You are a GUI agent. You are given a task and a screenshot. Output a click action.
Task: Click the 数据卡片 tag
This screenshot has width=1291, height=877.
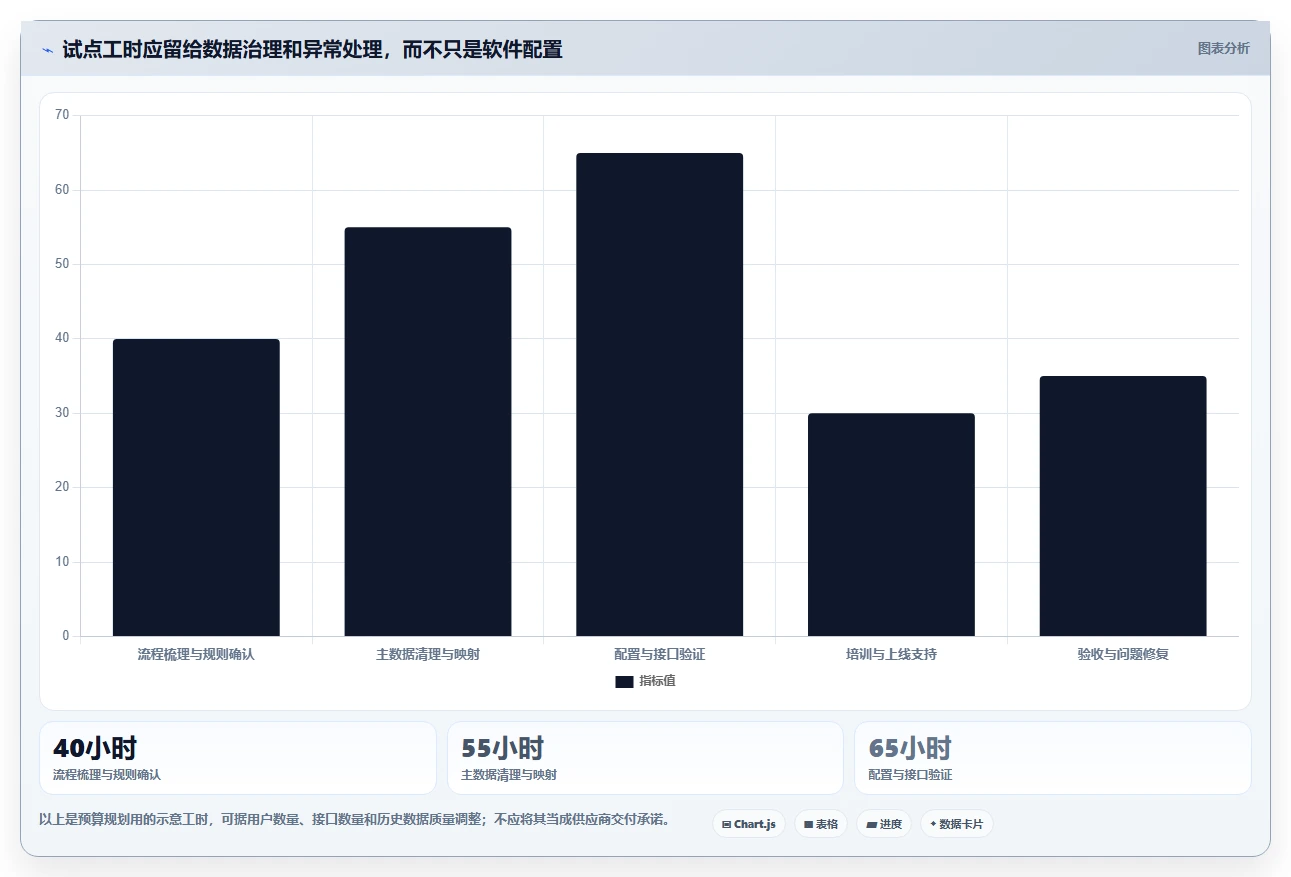[x=957, y=824]
